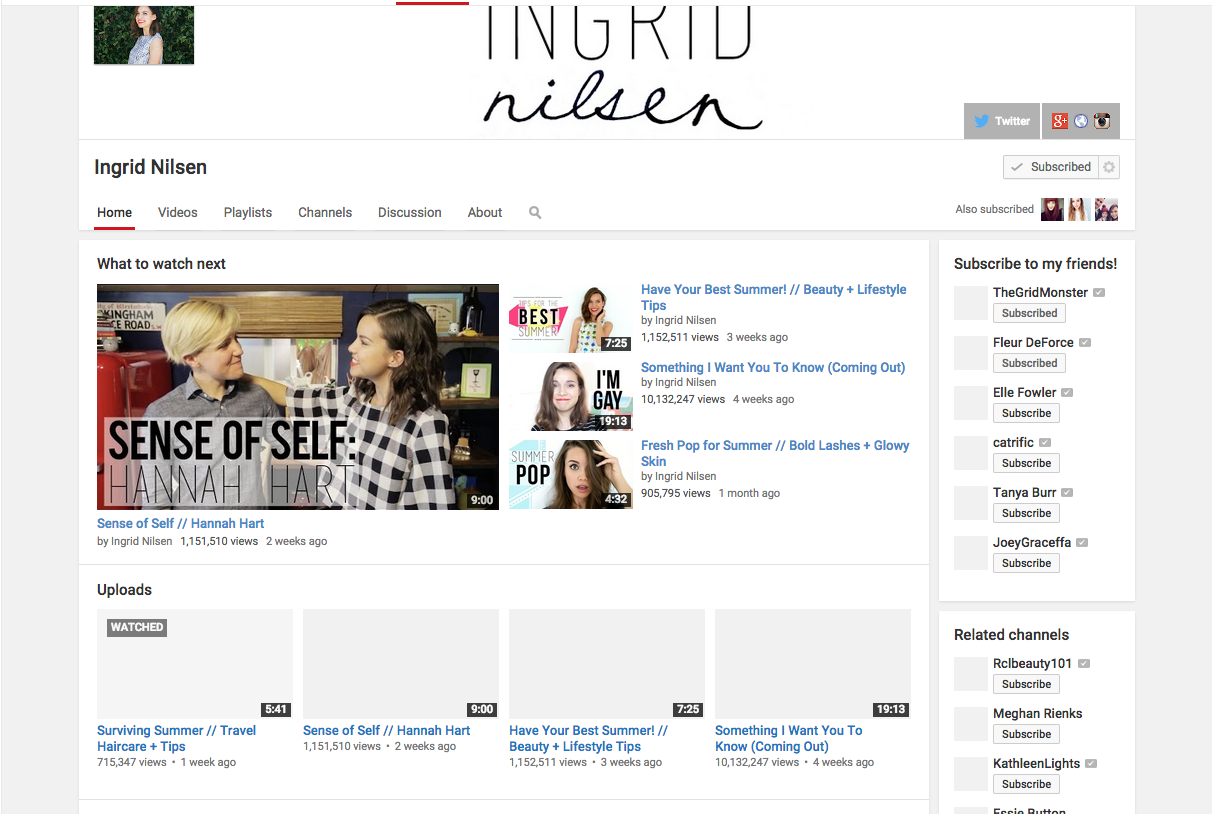Click Rclbeauty101 channel avatar
This screenshot has height=814, width=1212.
click(x=971, y=674)
